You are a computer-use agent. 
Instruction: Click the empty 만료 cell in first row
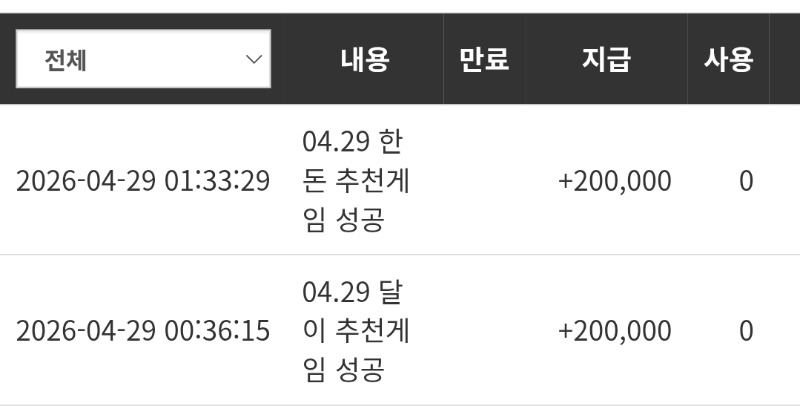tap(485, 180)
